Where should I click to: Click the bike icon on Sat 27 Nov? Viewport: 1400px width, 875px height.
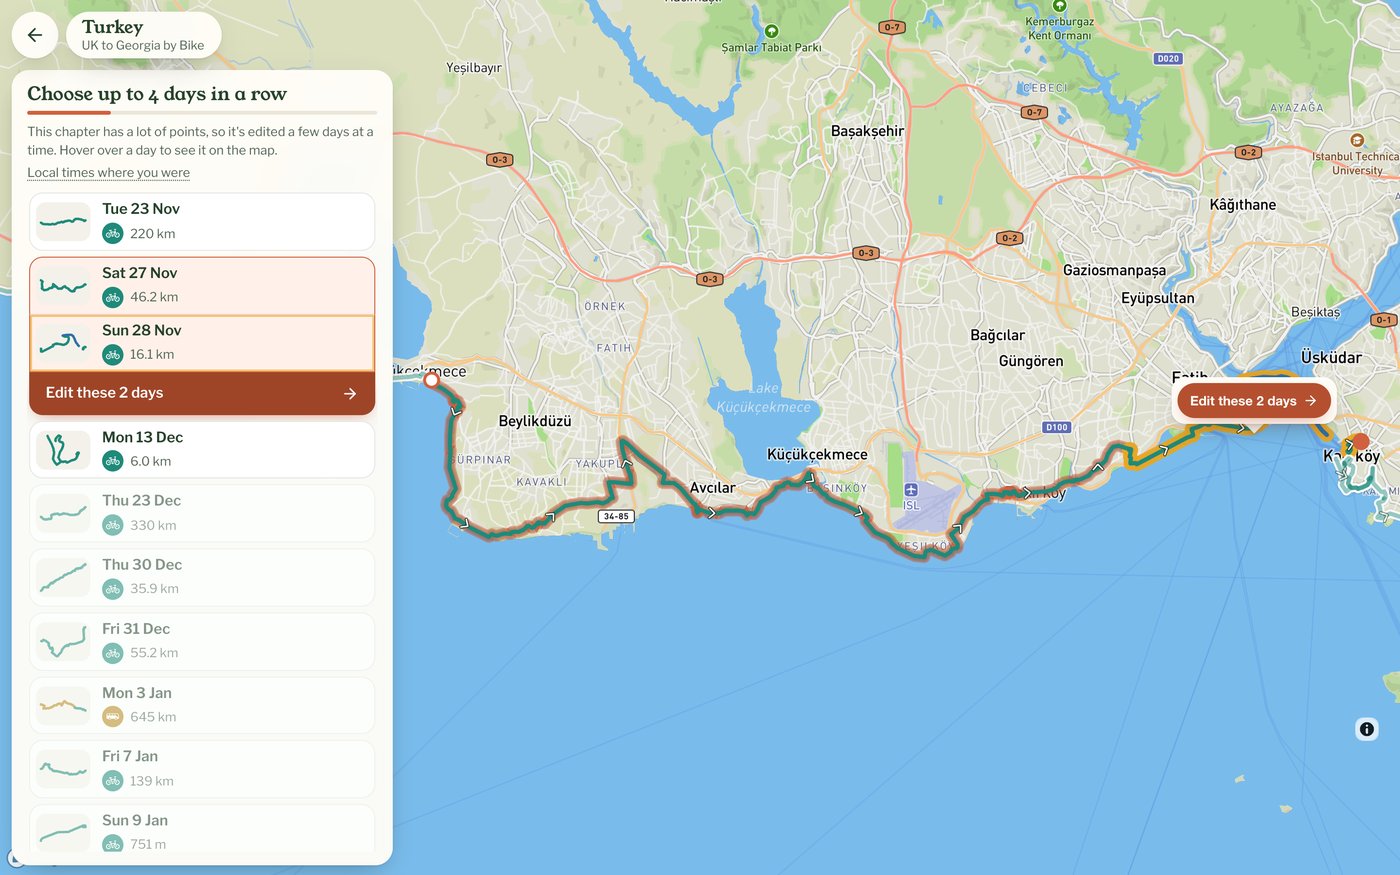point(113,297)
